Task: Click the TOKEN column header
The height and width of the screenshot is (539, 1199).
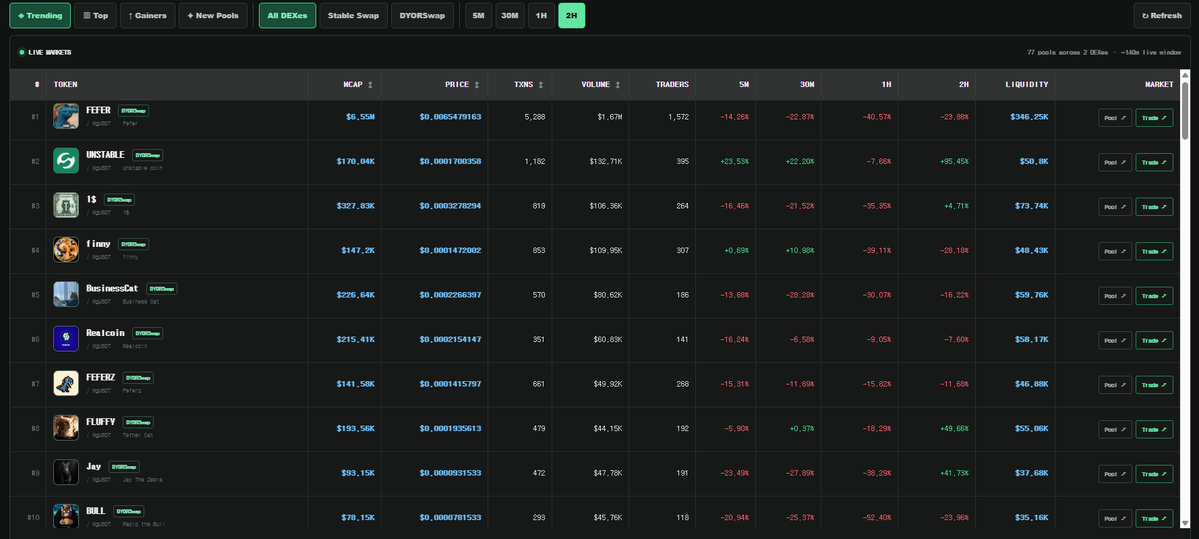Action: click(x=66, y=85)
